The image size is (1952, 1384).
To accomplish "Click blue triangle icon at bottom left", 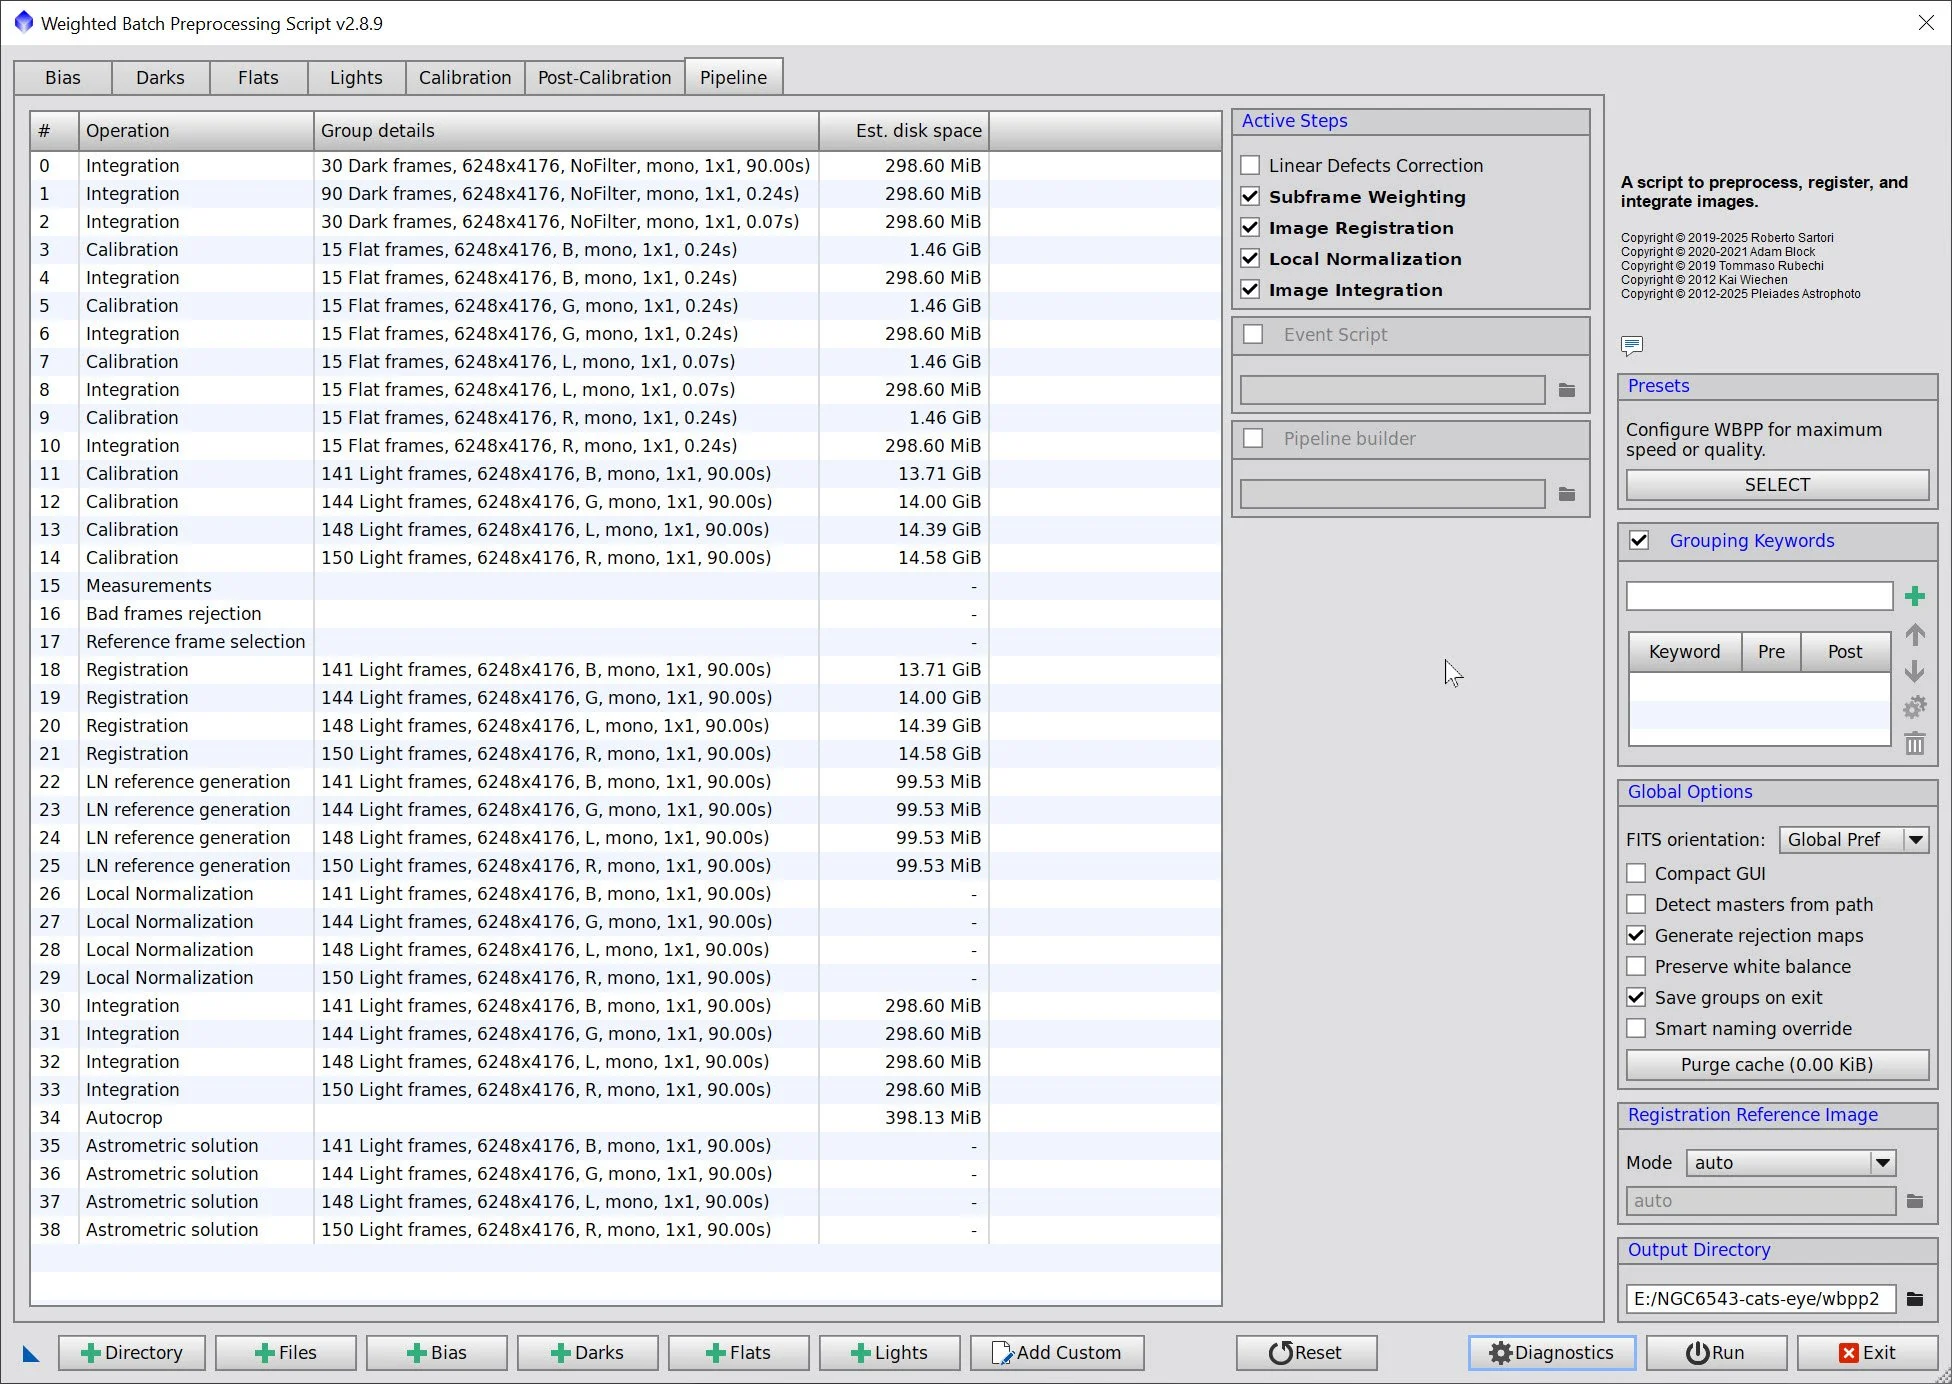I will 31,1354.
